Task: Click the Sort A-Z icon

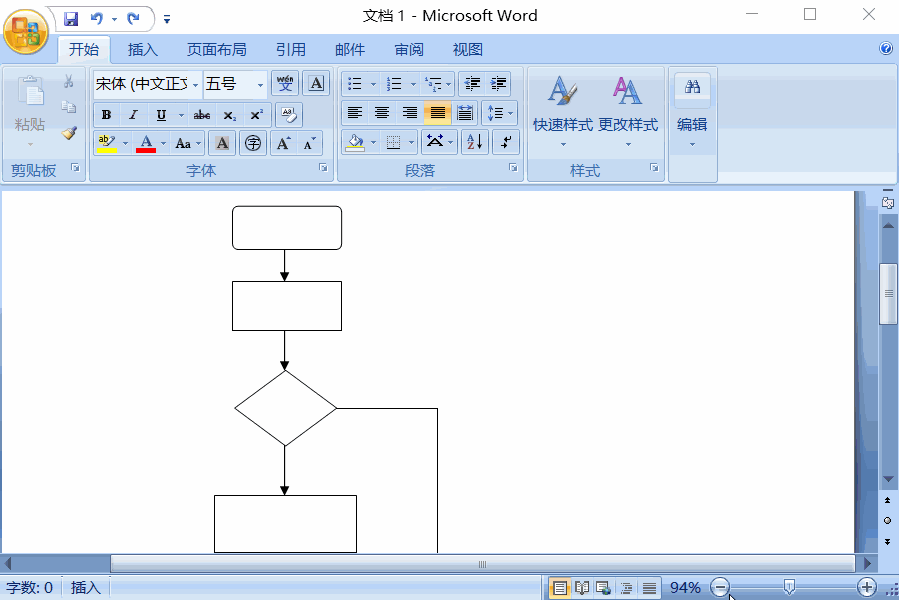Action: click(475, 142)
